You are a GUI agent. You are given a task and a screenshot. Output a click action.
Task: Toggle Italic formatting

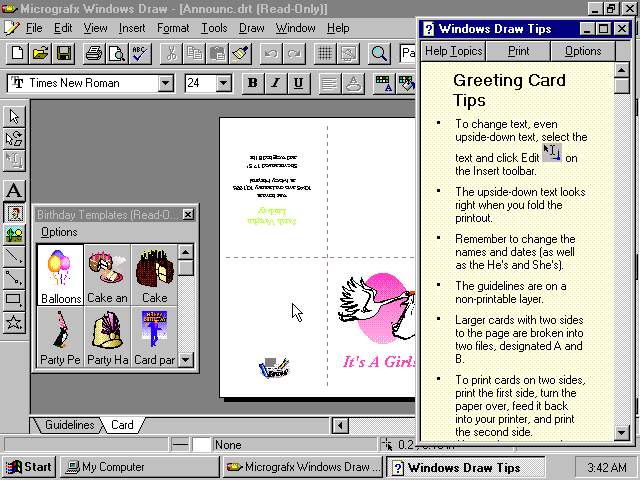click(276, 83)
